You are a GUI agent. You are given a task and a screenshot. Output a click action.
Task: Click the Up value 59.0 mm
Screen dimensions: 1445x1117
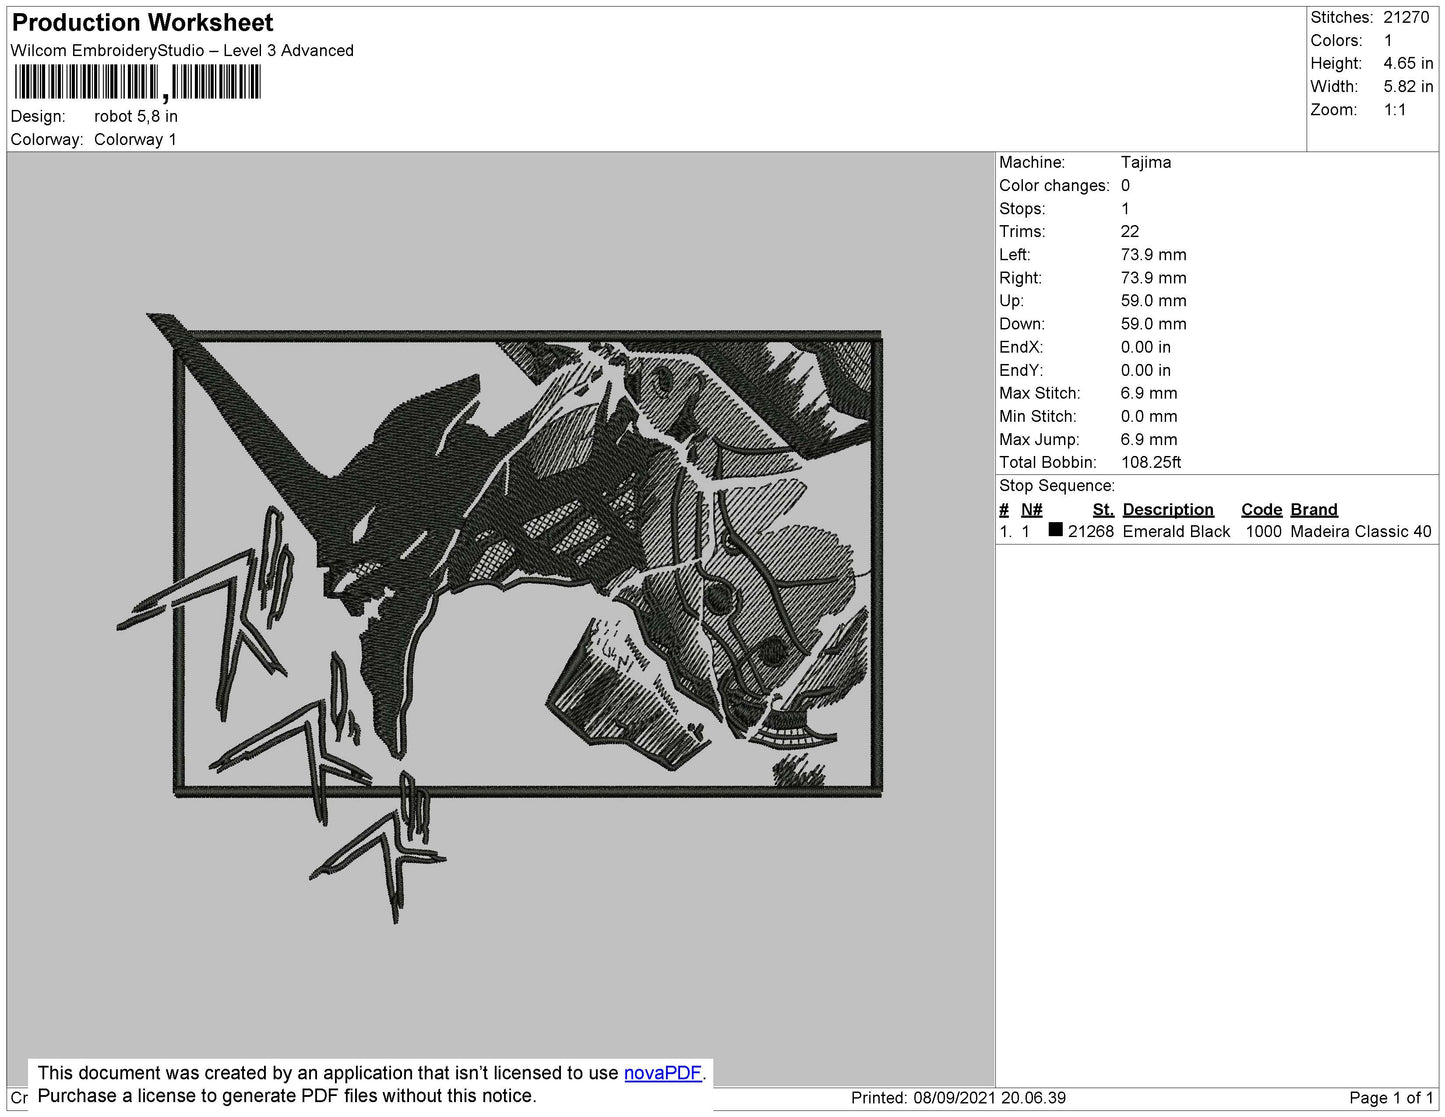(x=1154, y=300)
